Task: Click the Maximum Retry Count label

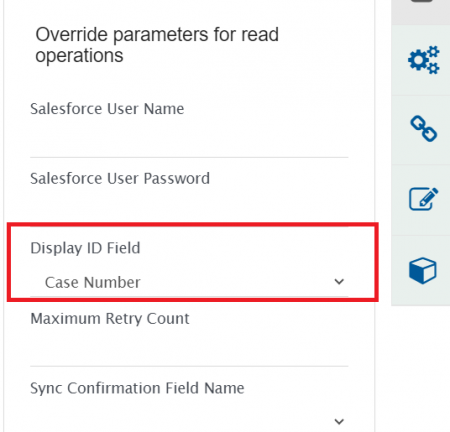Action: [x=110, y=319]
